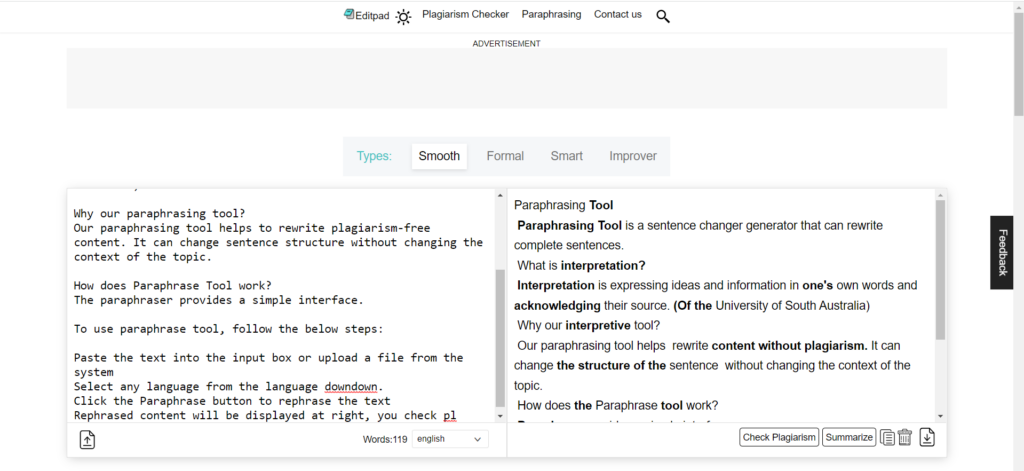Image resolution: width=1024 pixels, height=471 pixels.
Task: Click "Why our paraphrasing tool?" in input
Action: pyautogui.click(x=159, y=214)
